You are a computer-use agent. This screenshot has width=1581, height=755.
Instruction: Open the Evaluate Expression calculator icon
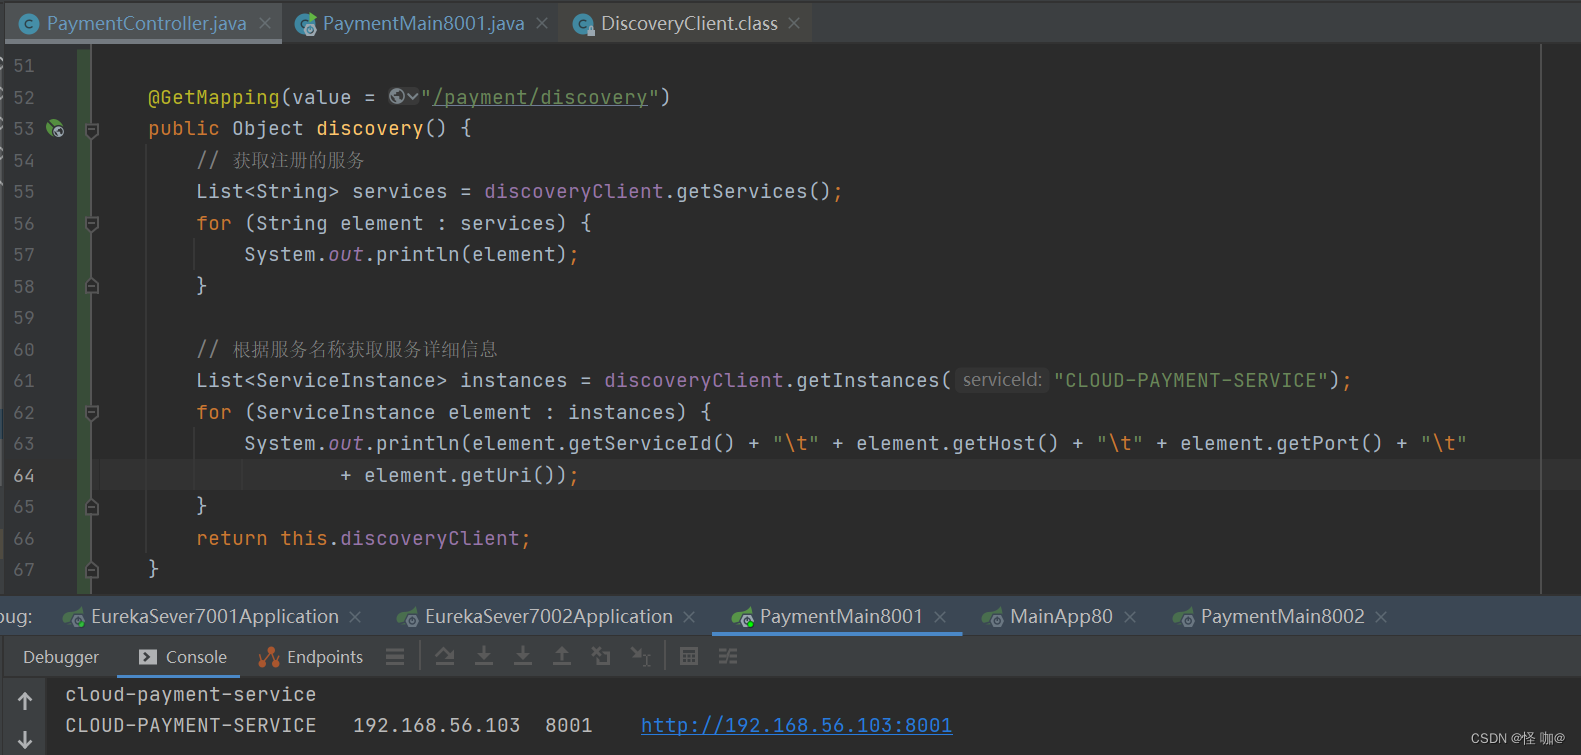pos(689,657)
